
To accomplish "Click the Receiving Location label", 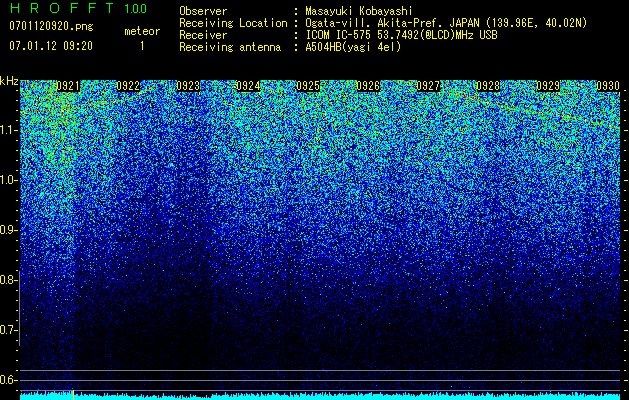I will (x=233, y=23).
